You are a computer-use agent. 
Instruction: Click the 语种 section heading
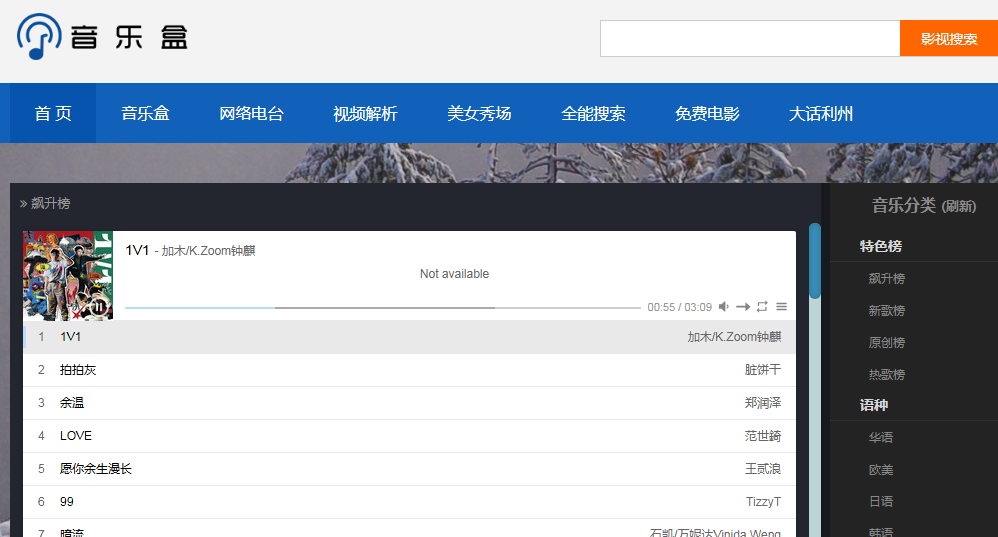[x=873, y=405]
